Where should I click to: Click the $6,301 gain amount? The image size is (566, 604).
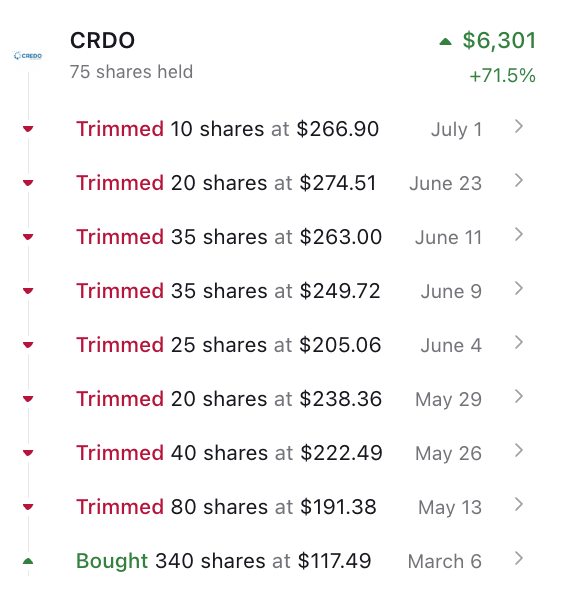tap(499, 40)
